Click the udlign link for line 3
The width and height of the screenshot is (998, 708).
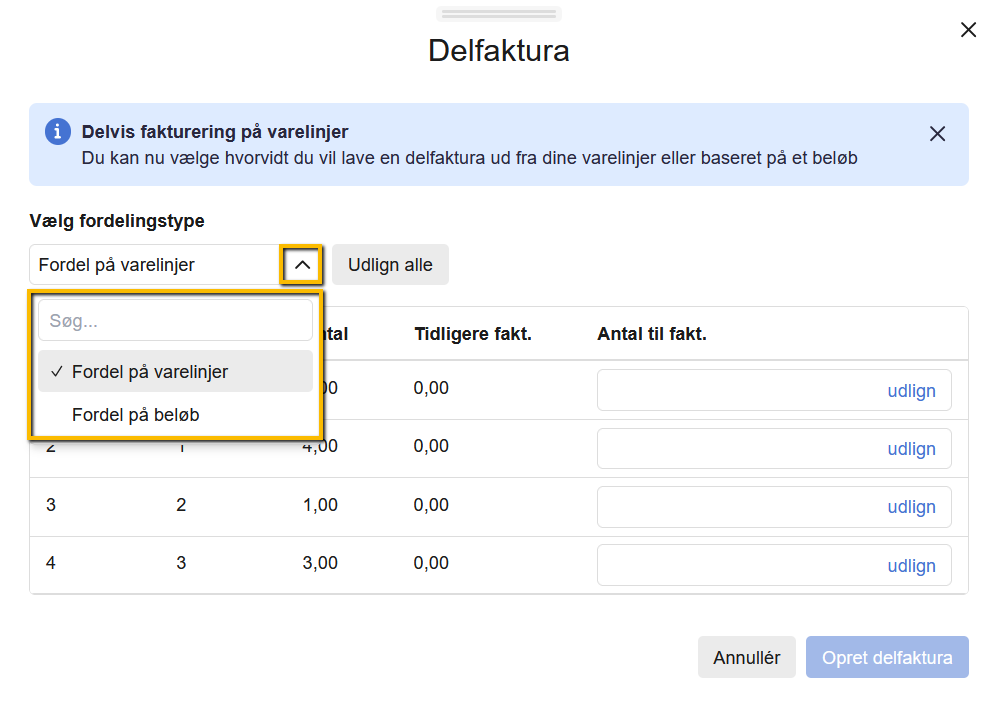(911, 507)
